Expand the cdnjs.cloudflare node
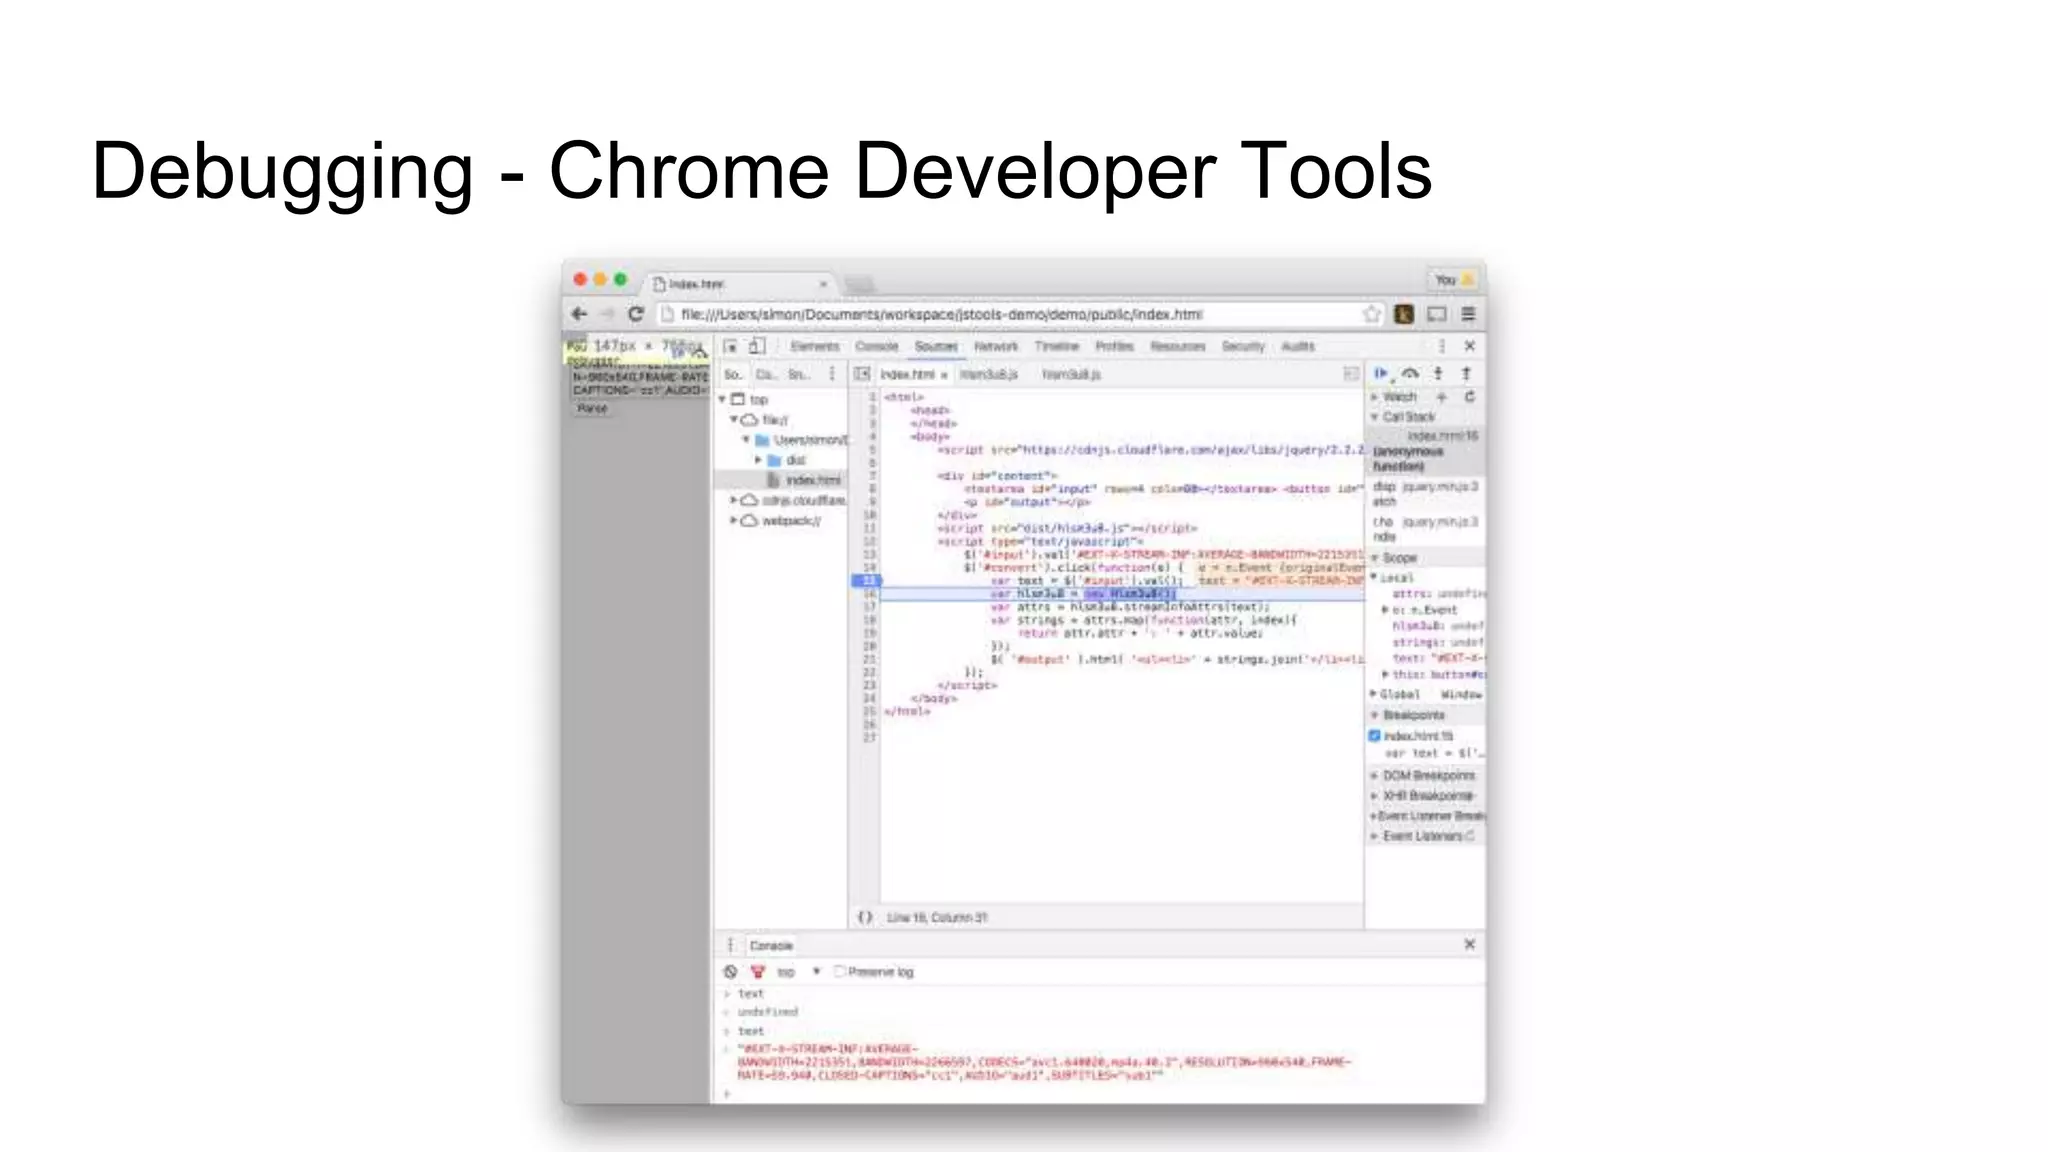Screen dimensions: 2048x1152 point(734,500)
